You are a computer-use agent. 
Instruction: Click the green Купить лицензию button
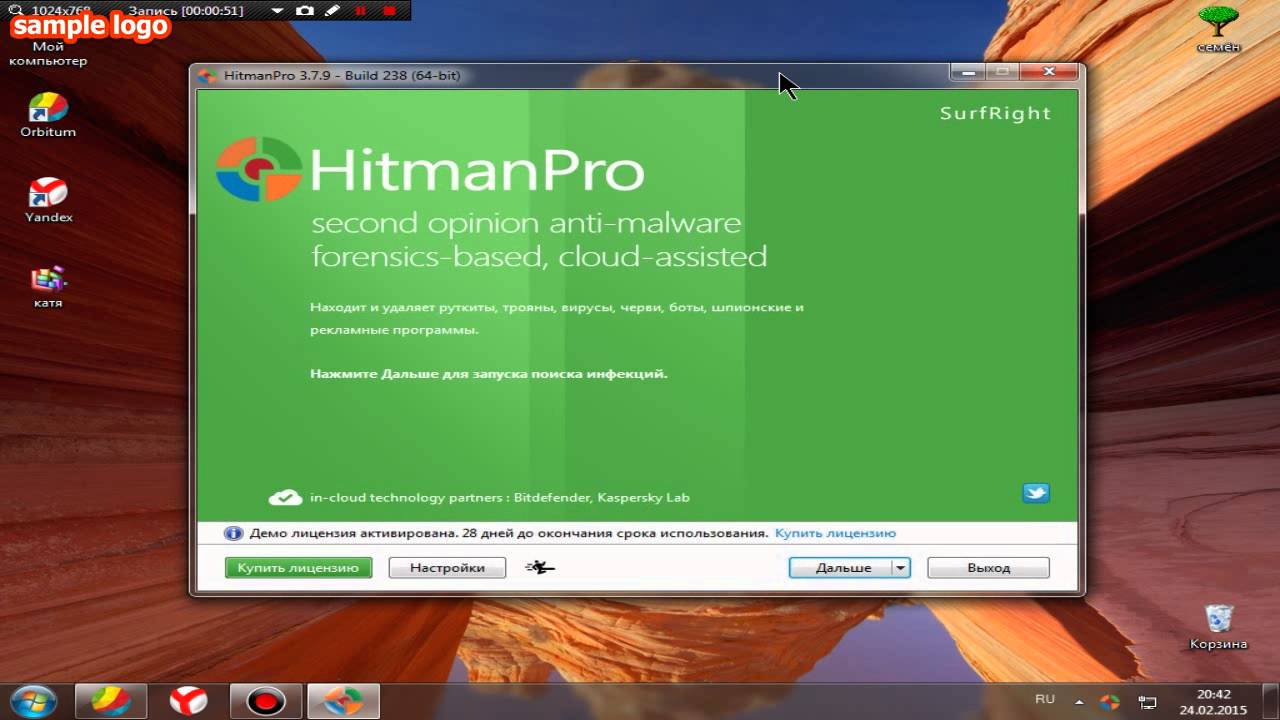tap(298, 568)
